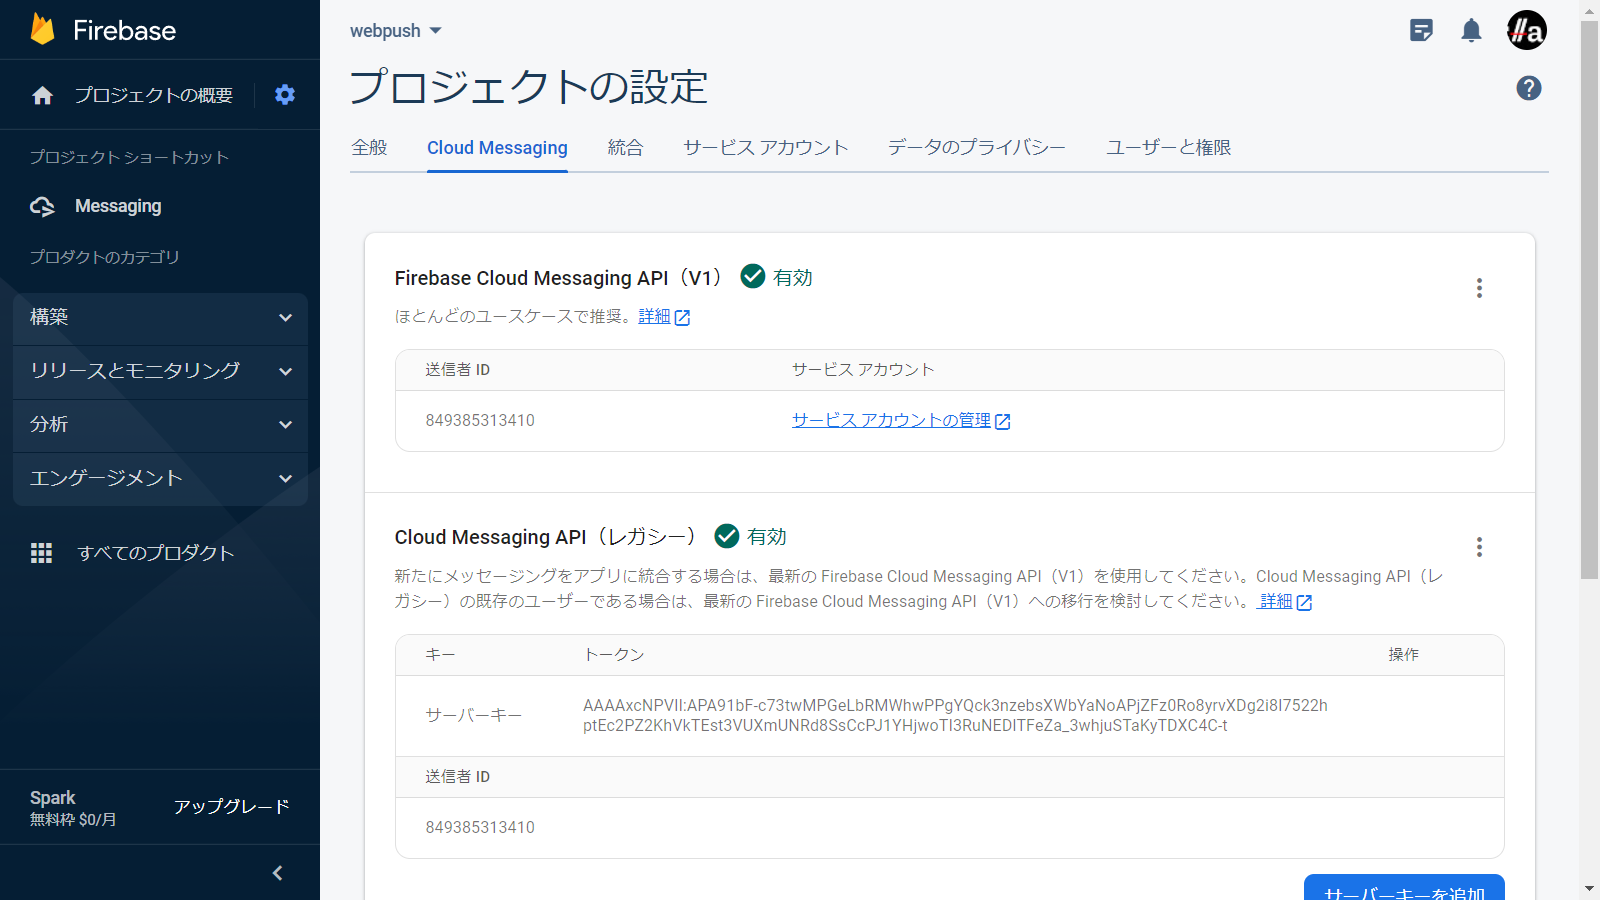Open the three-dot menu for Cloud Messaging API (レガシー)
Image resolution: width=1600 pixels, height=900 pixels.
[x=1479, y=547]
